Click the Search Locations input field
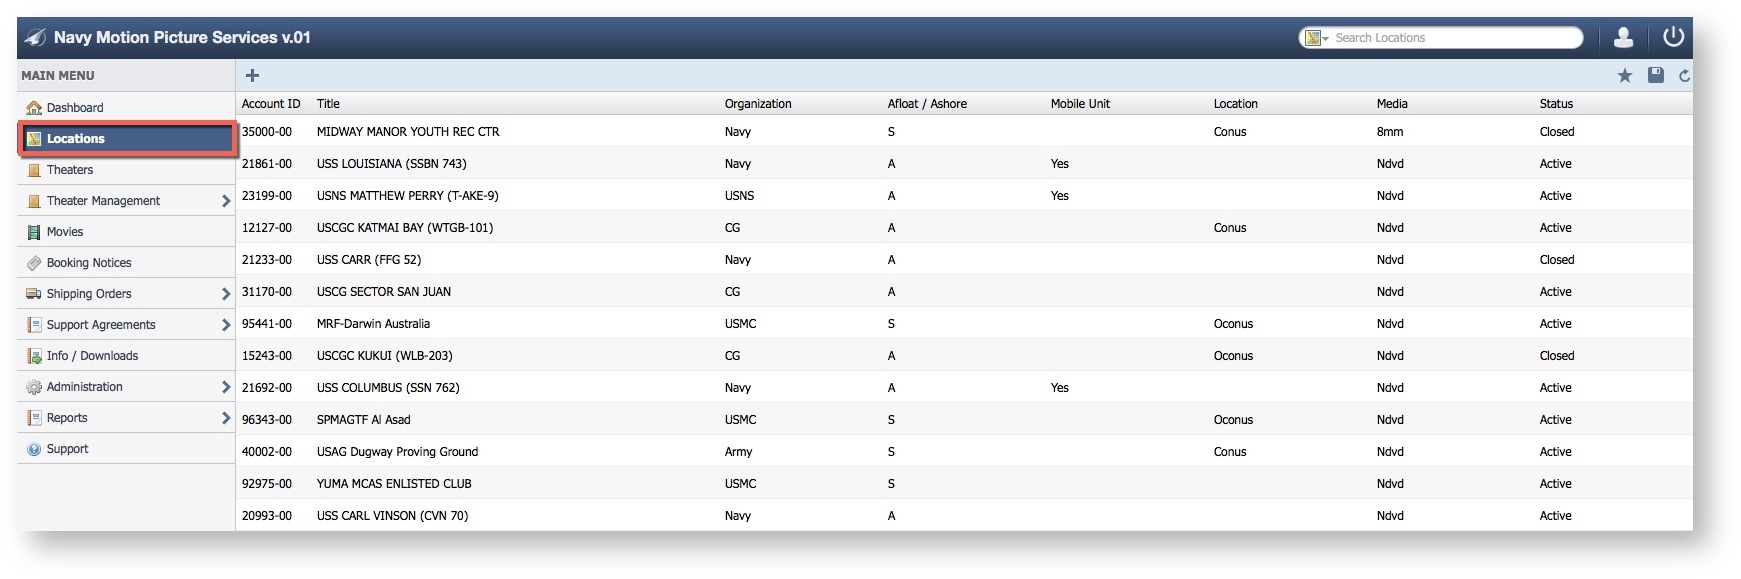1741x579 pixels. [1453, 38]
